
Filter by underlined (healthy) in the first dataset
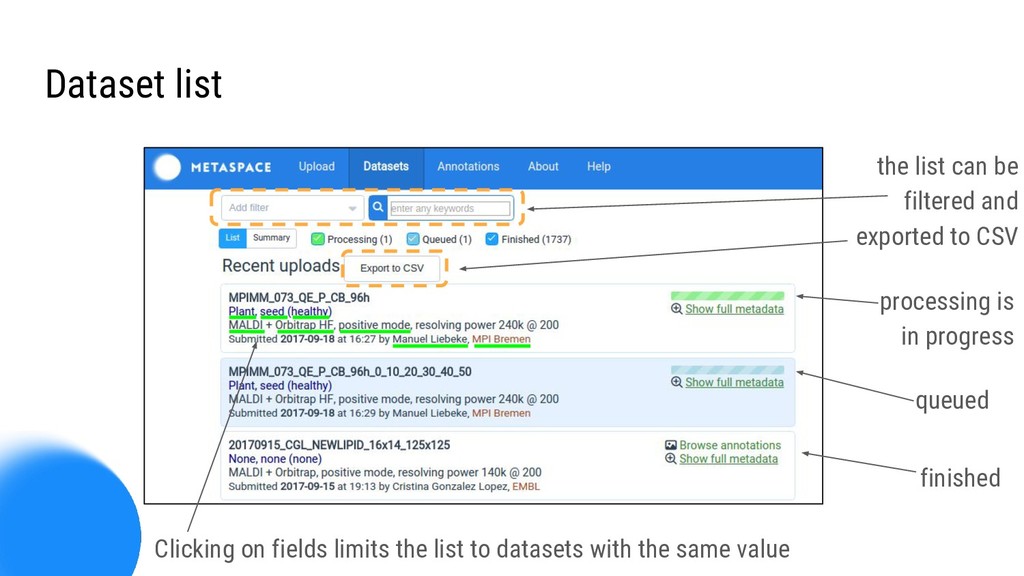point(310,312)
